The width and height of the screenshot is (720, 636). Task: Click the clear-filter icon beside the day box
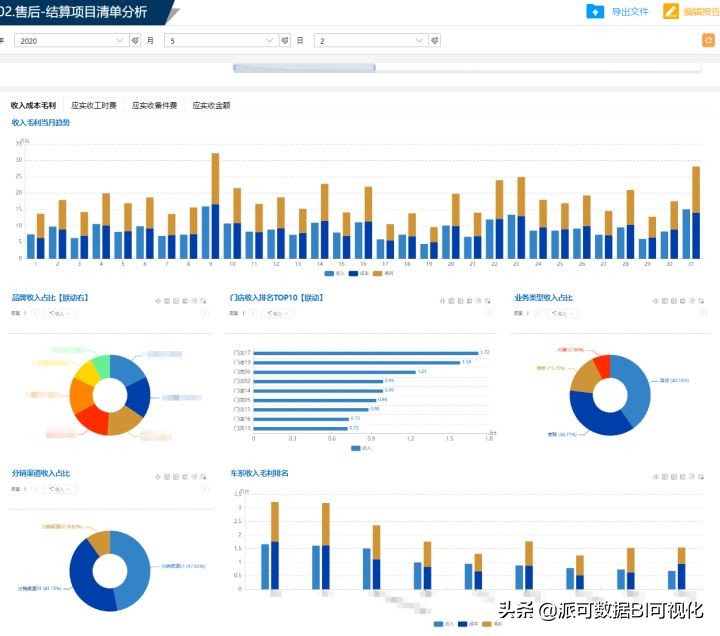(x=435, y=41)
